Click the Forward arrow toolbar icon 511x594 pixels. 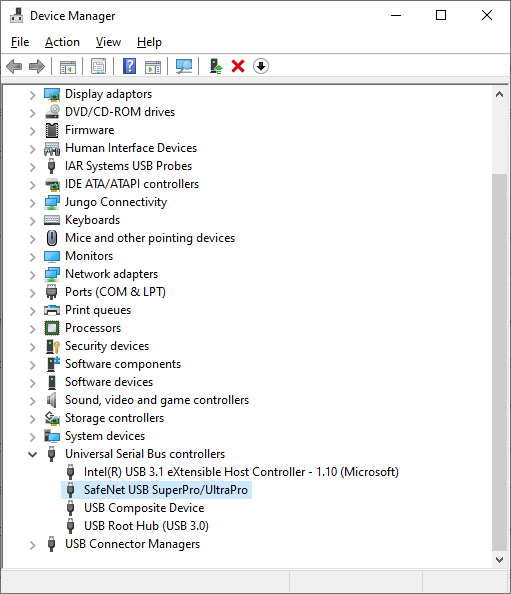(x=37, y=67)
